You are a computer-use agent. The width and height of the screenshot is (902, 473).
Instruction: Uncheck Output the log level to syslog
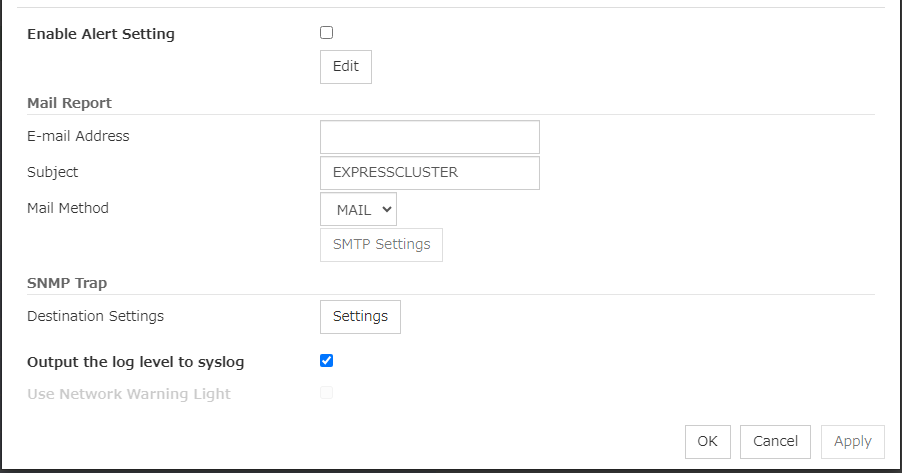pyautogui.click(x=327, y=361)
